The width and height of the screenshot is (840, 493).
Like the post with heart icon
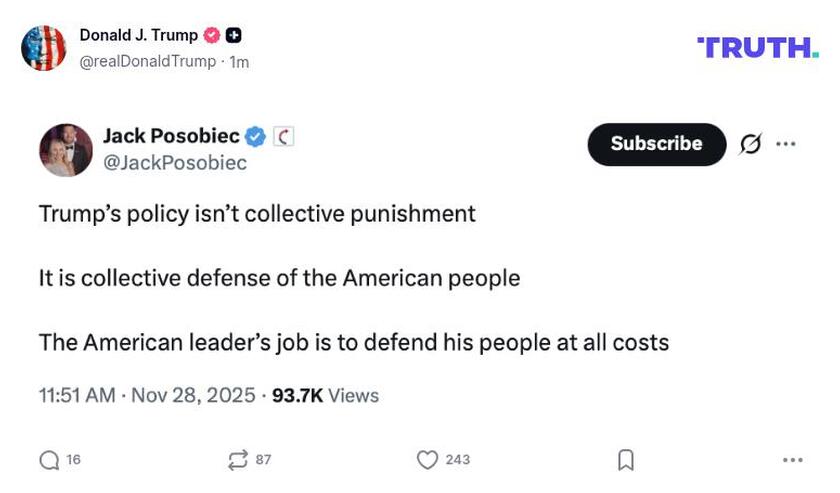pyautogui.click(x=427, y=460)
